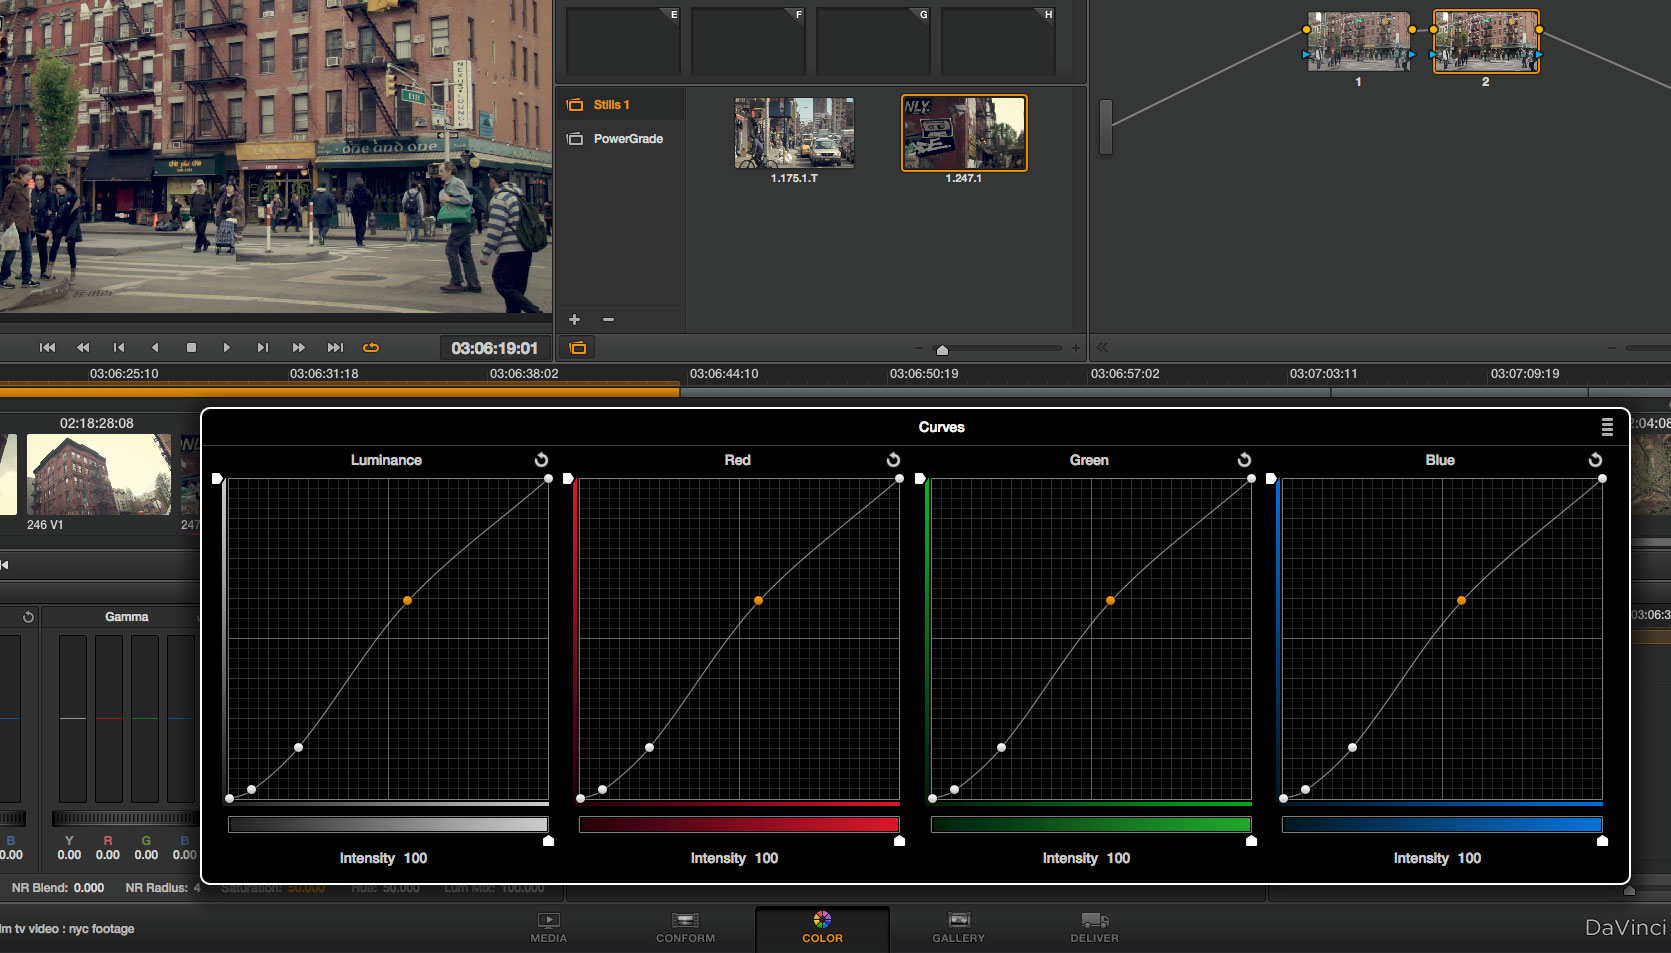Screen dimensions: 1671x953
Task: Remove a gallery album with the minus button
Action: (x=608, y=319)
